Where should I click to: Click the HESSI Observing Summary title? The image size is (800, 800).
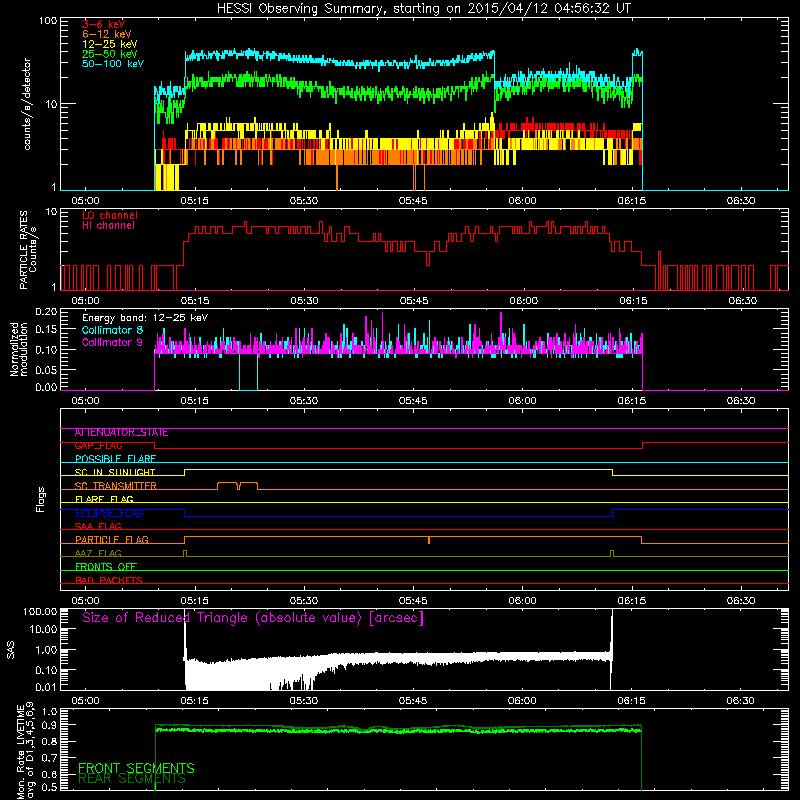click(424, 9)
